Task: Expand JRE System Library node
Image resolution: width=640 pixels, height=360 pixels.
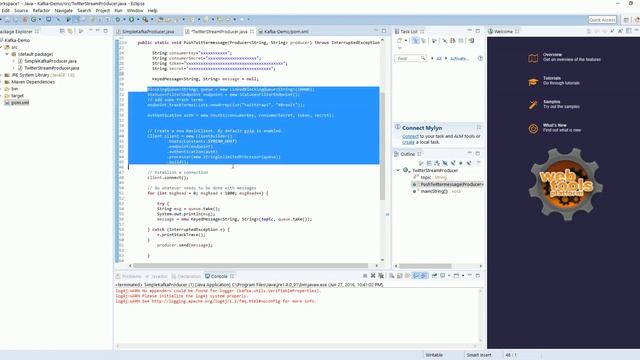Action: tap(2, 75)
